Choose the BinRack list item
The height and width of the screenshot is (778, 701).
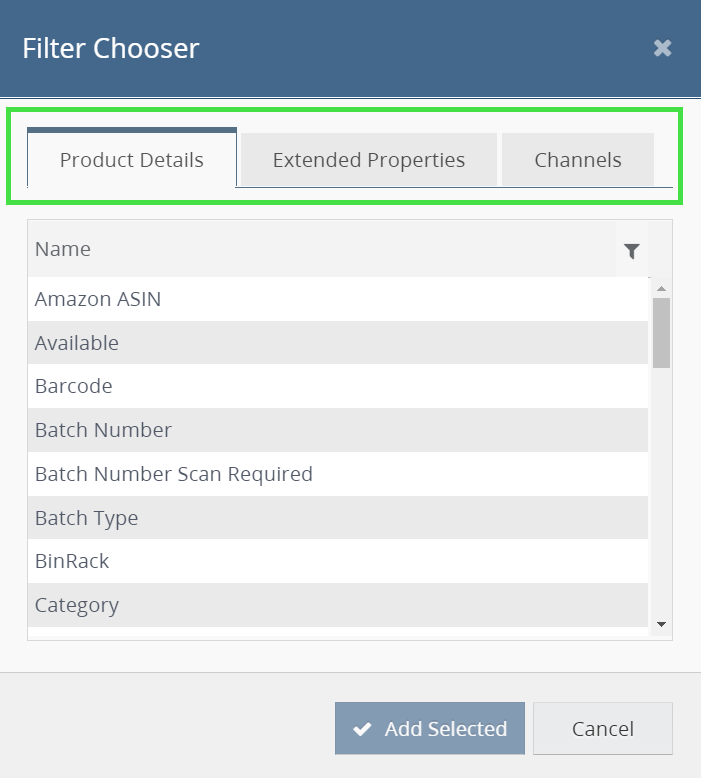coord(337,561)
